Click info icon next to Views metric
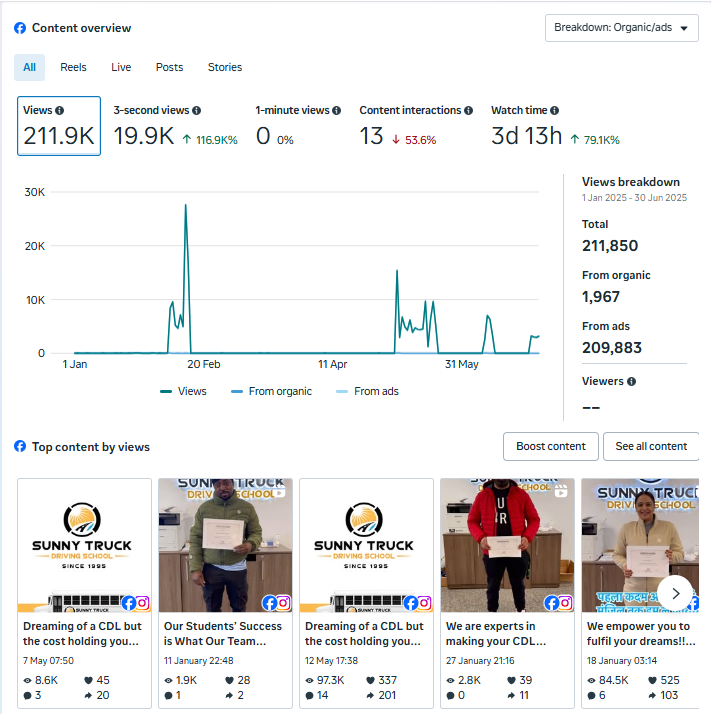711x714 pixels. coord(60,111)
